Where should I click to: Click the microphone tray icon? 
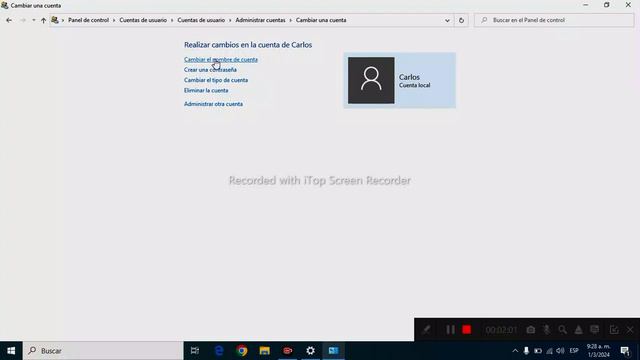526,351
